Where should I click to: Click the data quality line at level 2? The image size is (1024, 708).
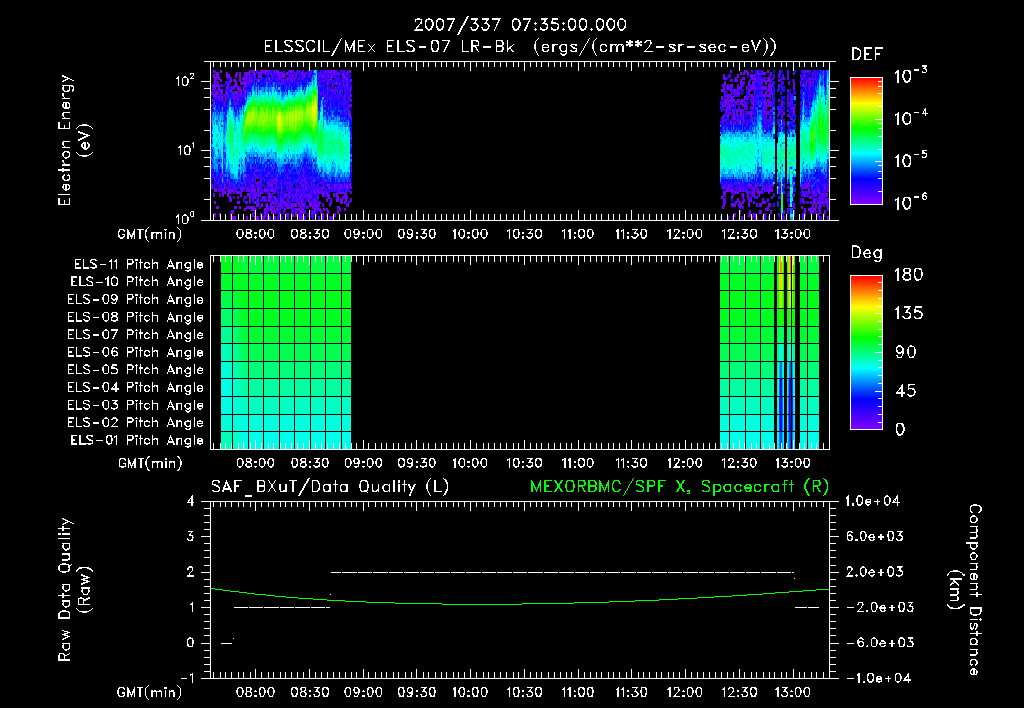pos(563,572)
